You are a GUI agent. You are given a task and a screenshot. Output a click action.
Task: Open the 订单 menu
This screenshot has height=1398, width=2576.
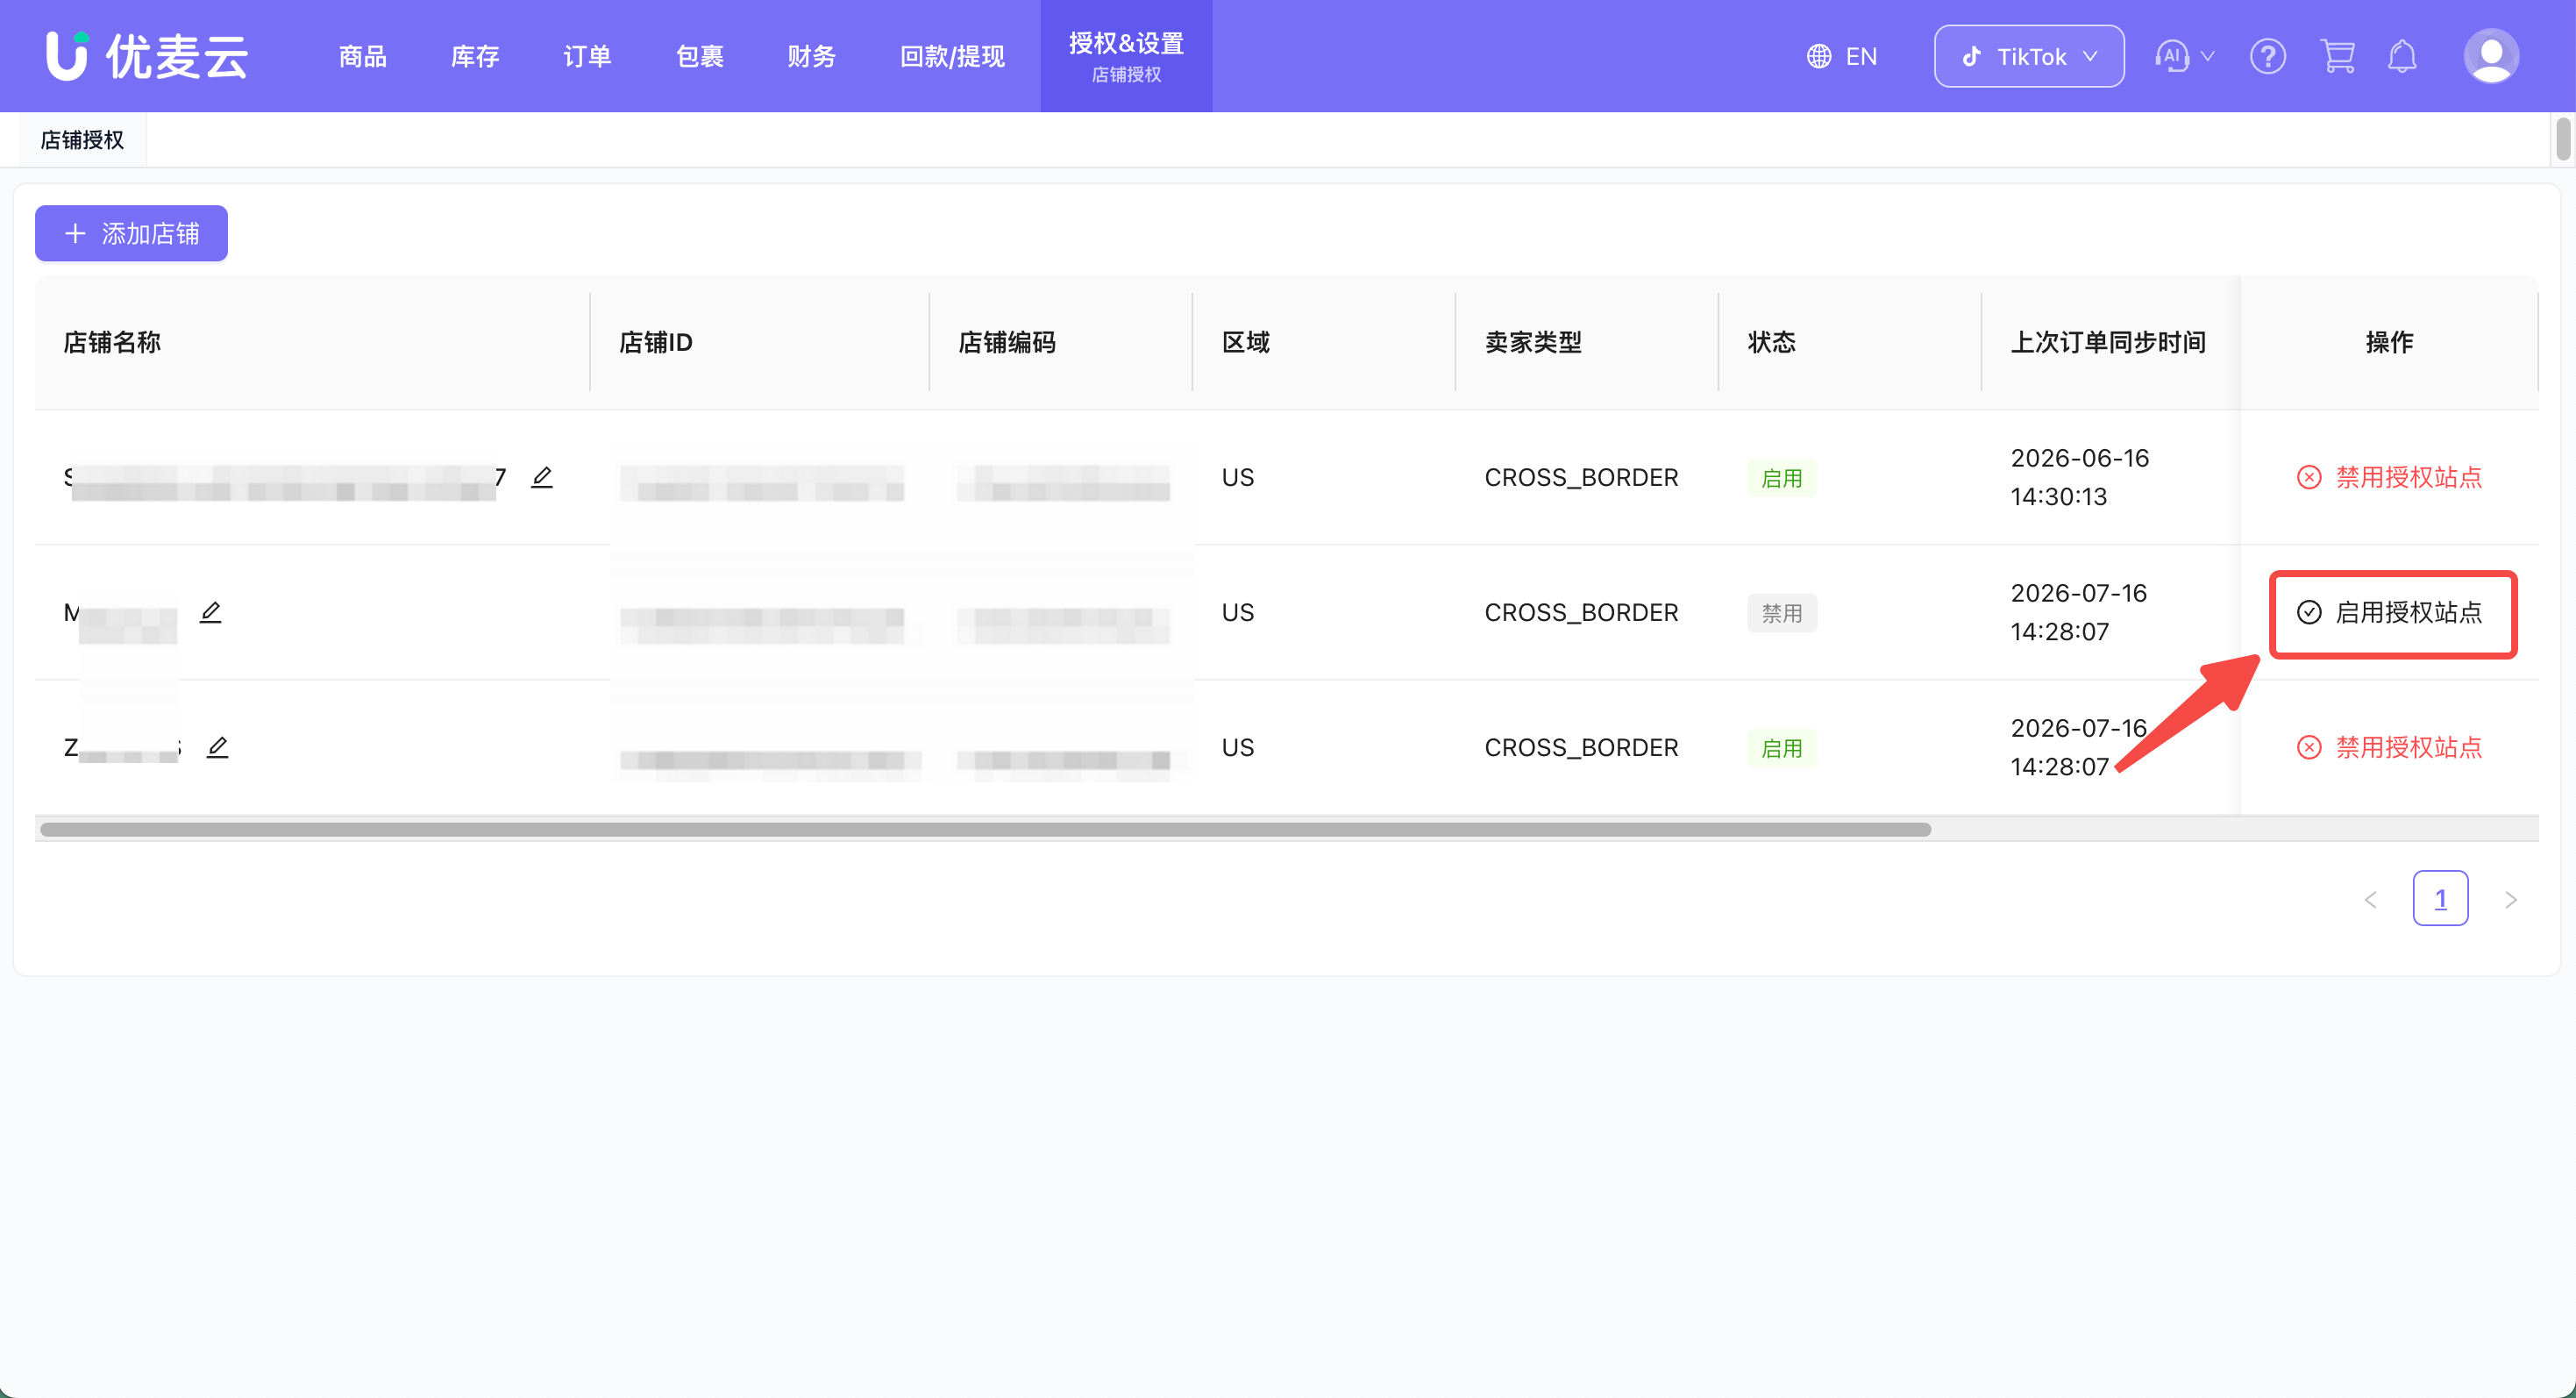click(x=587, y=56)
